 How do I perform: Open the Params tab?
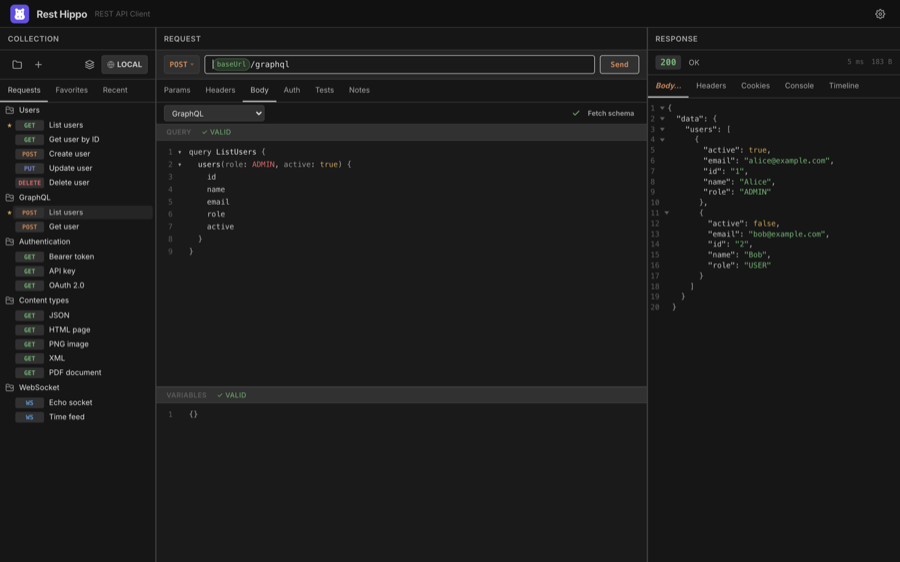click(x=177, y=90)
